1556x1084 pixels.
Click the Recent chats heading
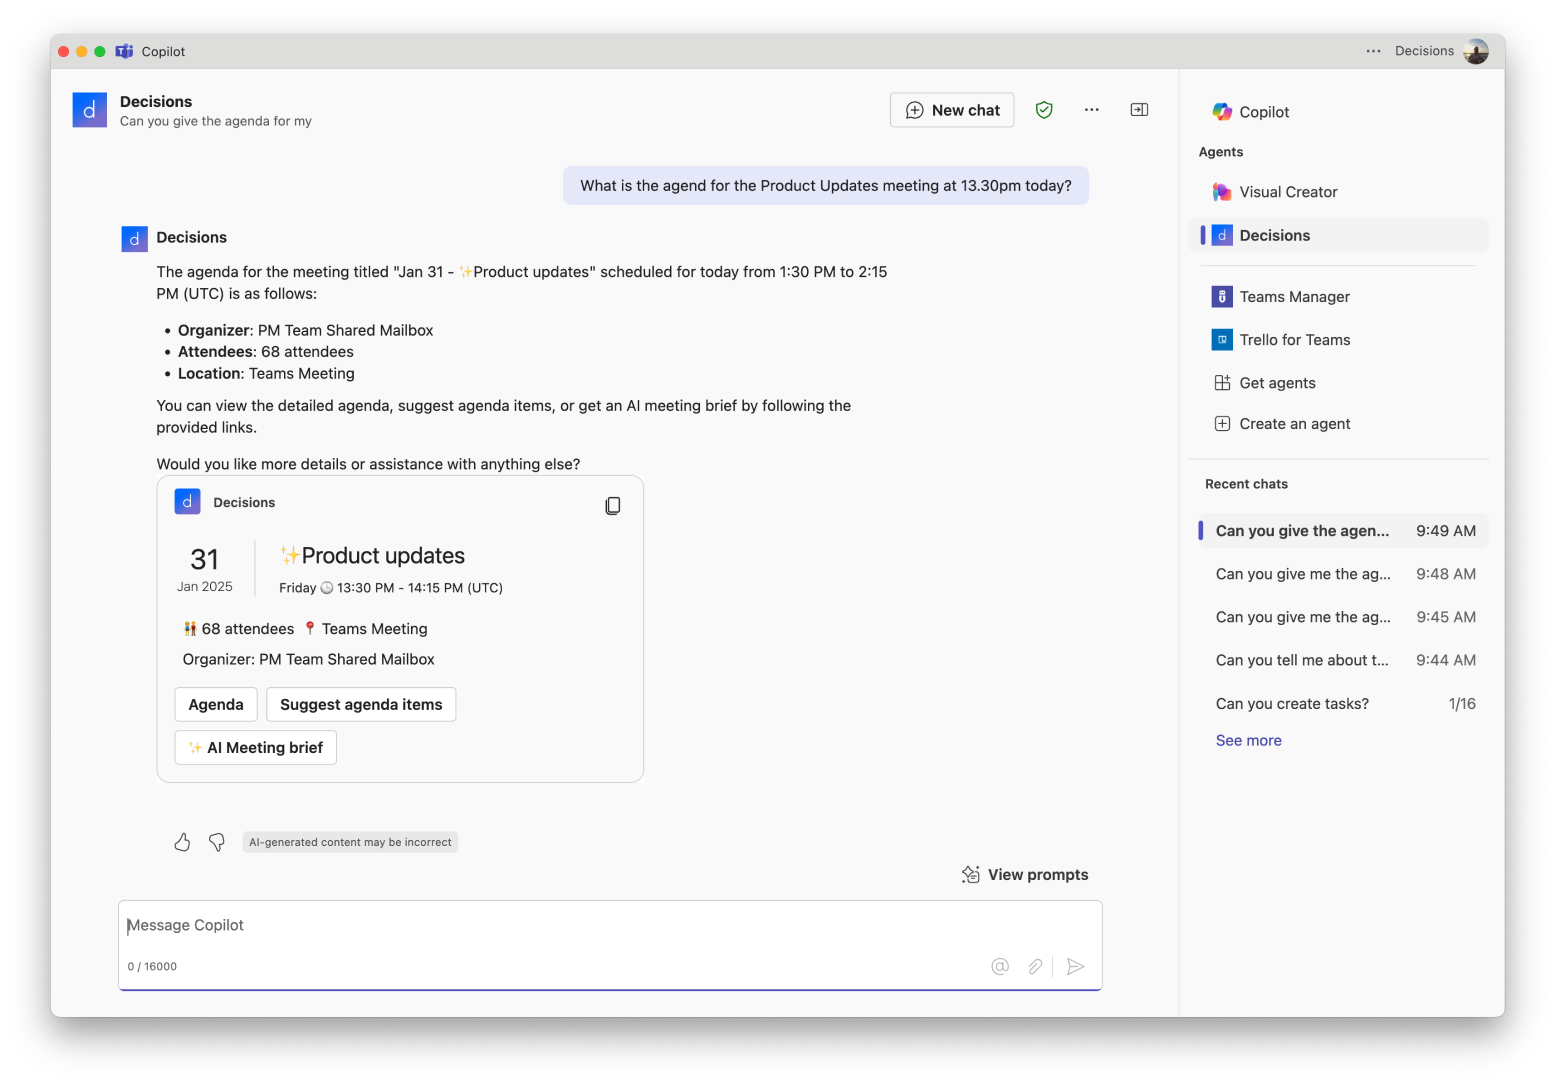pos(1246,484)
